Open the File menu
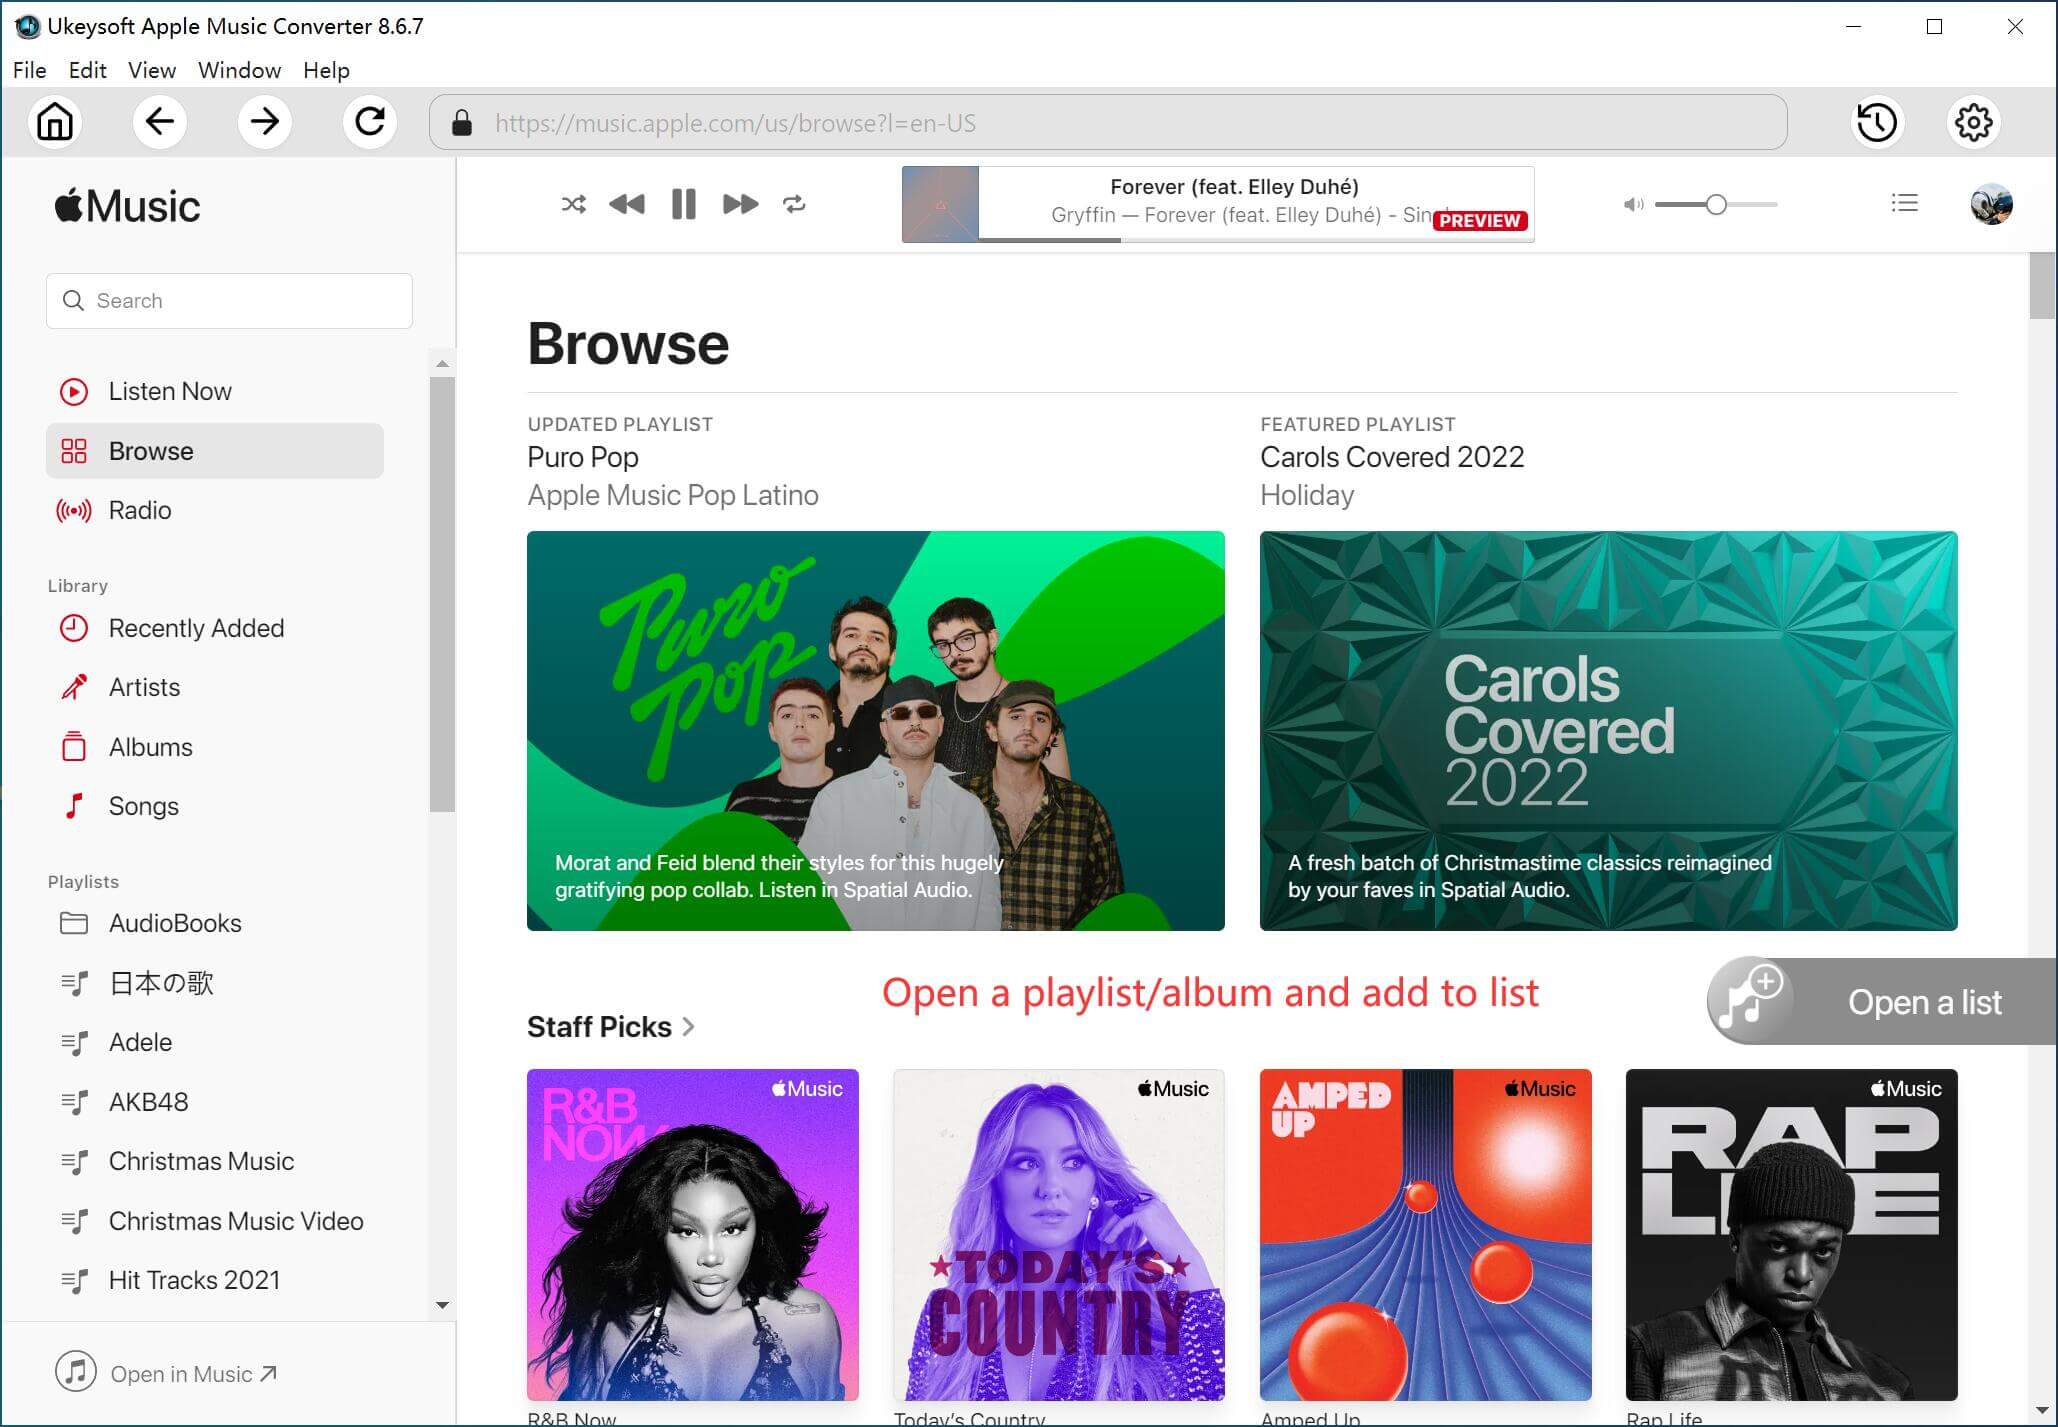 pos(30,70)
